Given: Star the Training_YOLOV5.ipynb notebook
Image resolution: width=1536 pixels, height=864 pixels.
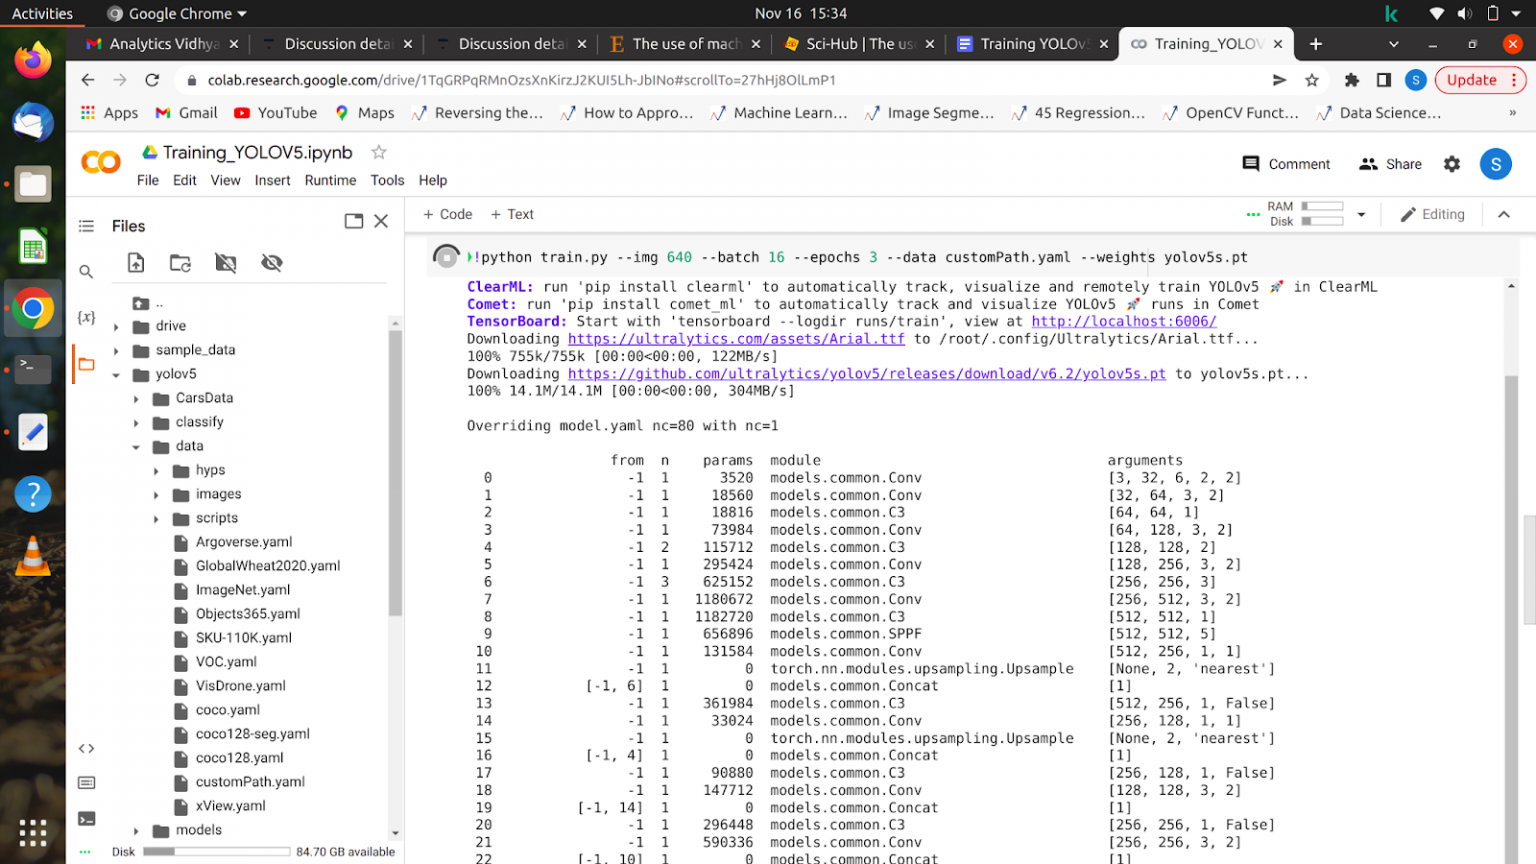Looking at the screenshot, I should [377, 152].
